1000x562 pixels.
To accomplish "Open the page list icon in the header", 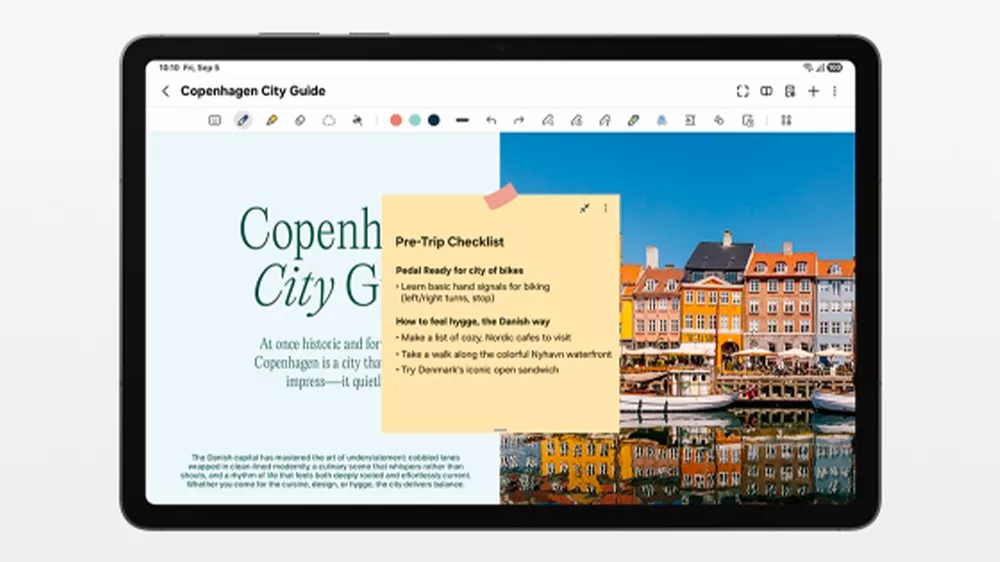I will [x=790, y=91].
